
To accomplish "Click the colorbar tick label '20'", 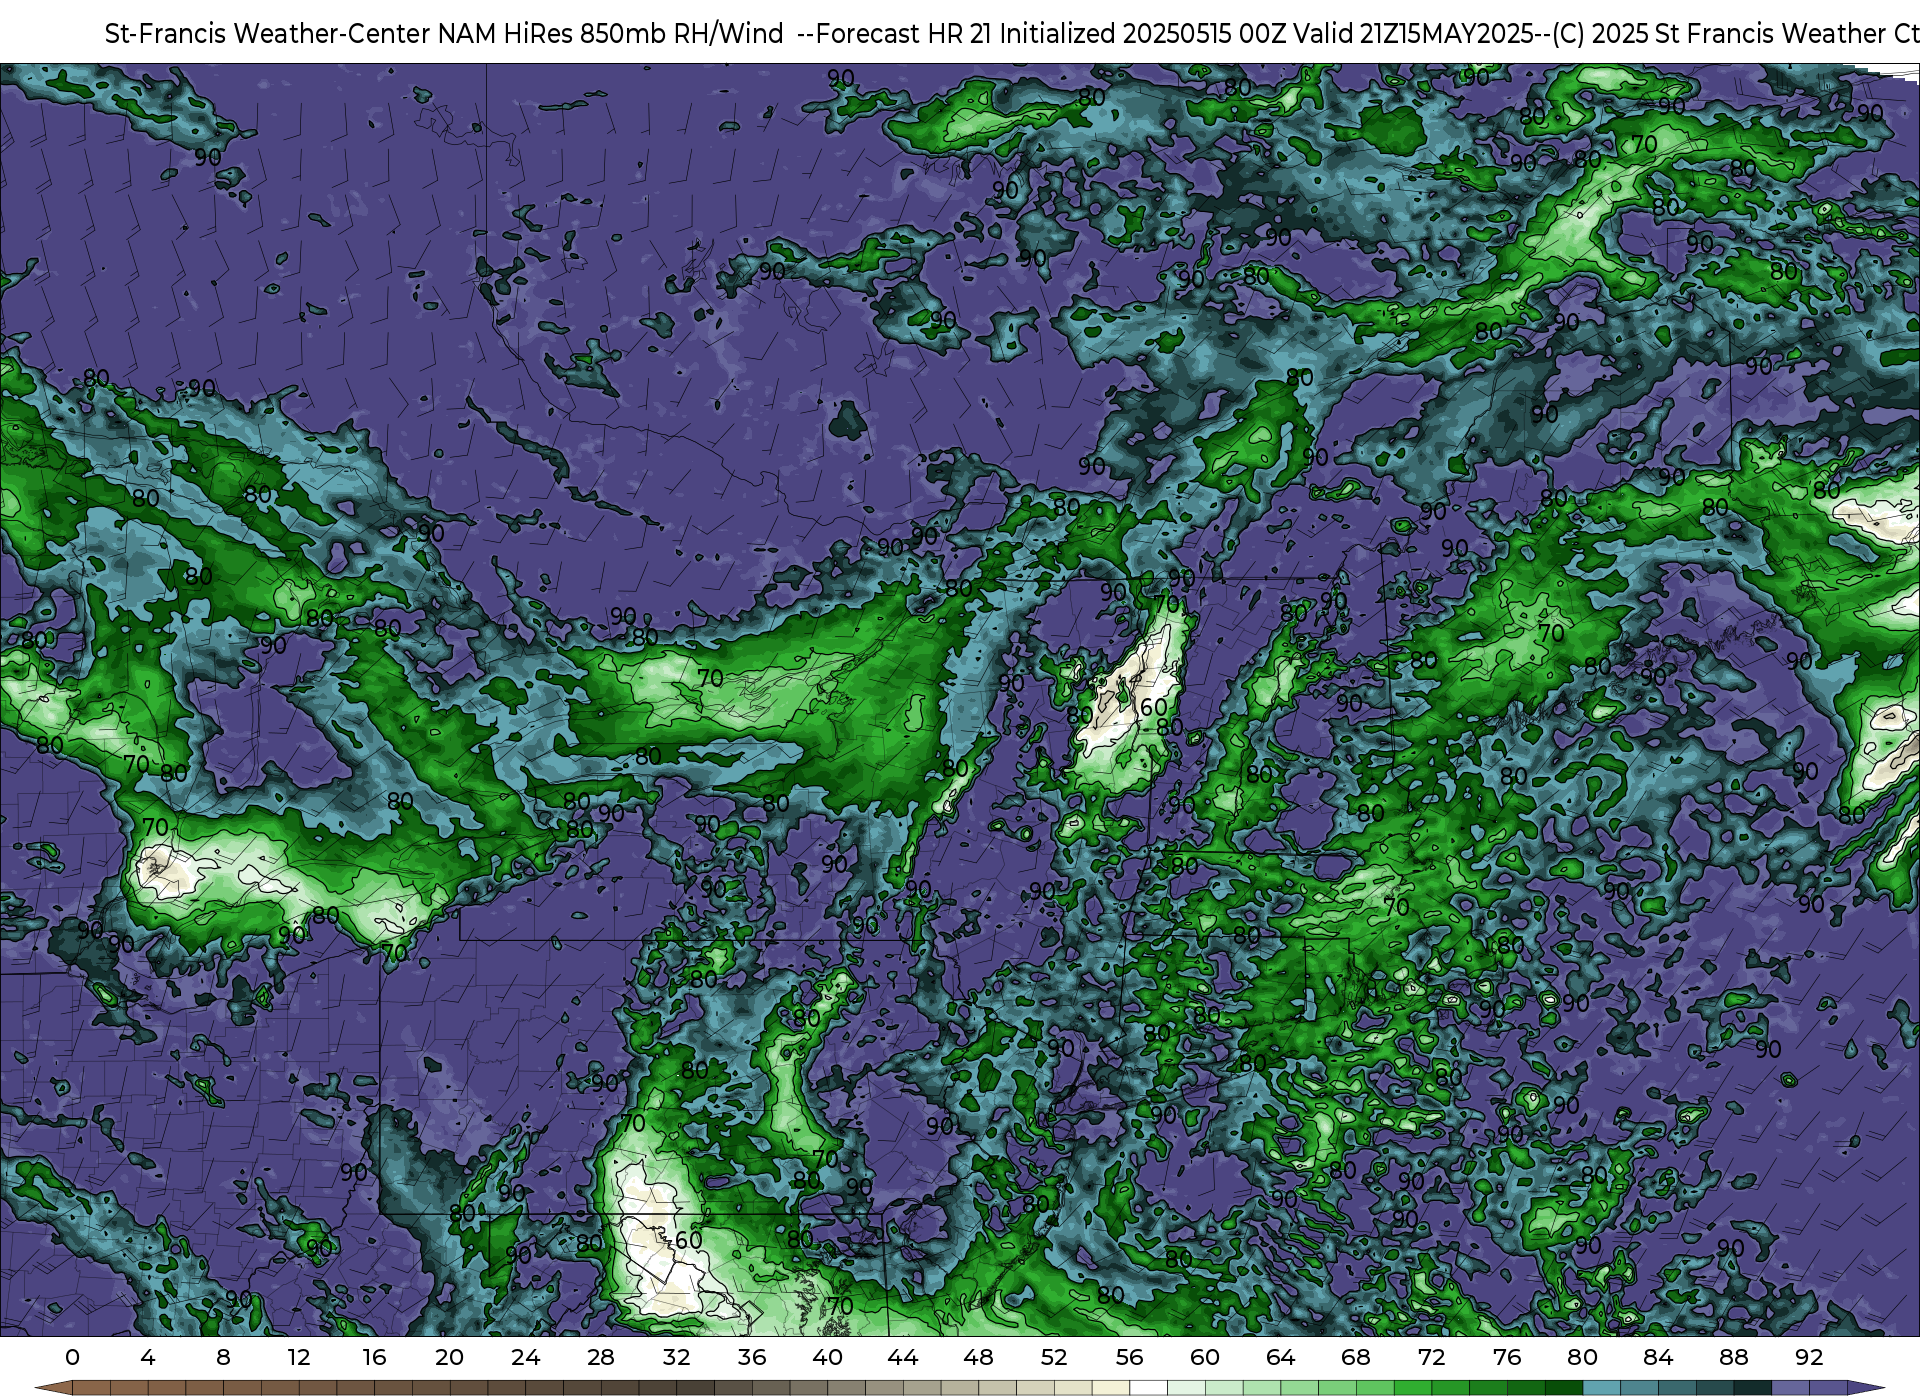I will [x=450, y=1358].
